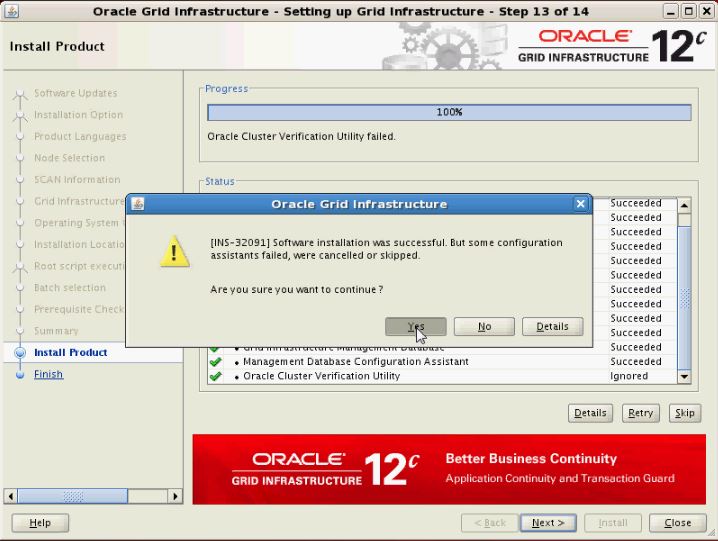
Task: Maximize the installer window
Action: point(688,11)
